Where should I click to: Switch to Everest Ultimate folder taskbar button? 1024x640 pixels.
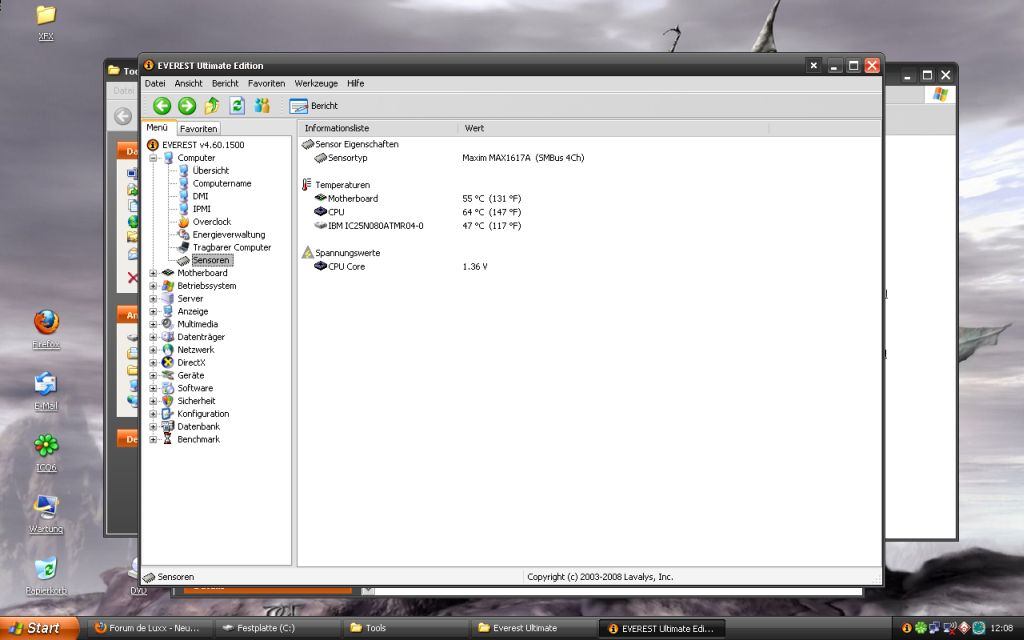(532, 628)
